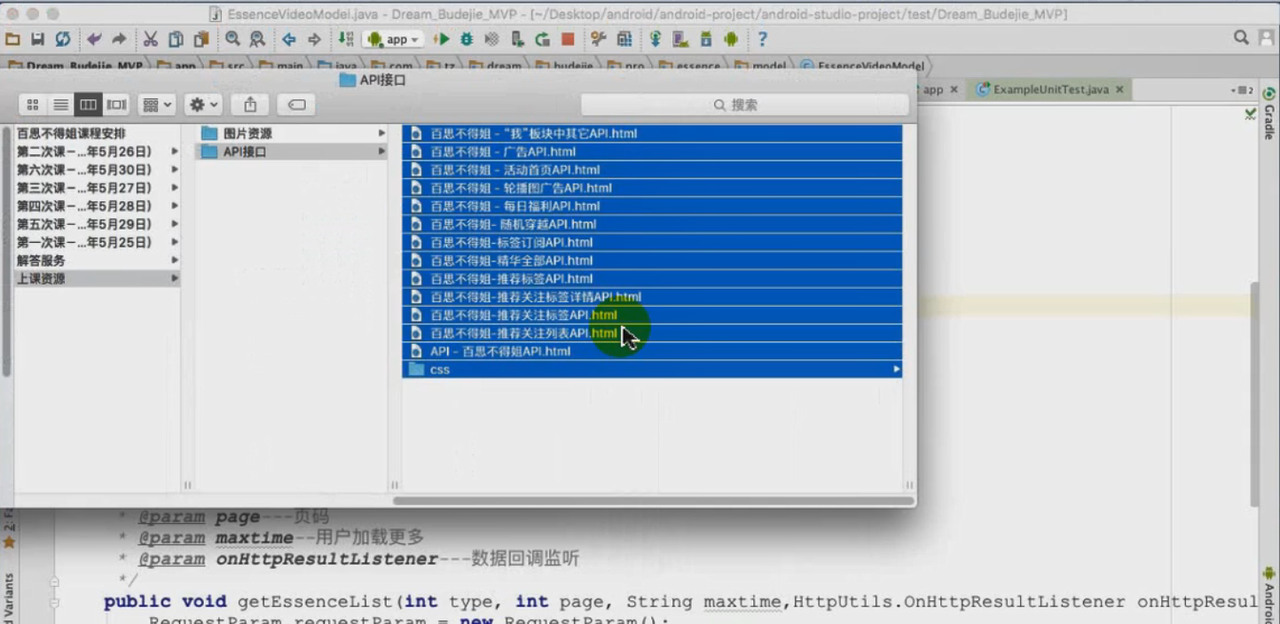Switch Finder to column view

pos(88,104)
